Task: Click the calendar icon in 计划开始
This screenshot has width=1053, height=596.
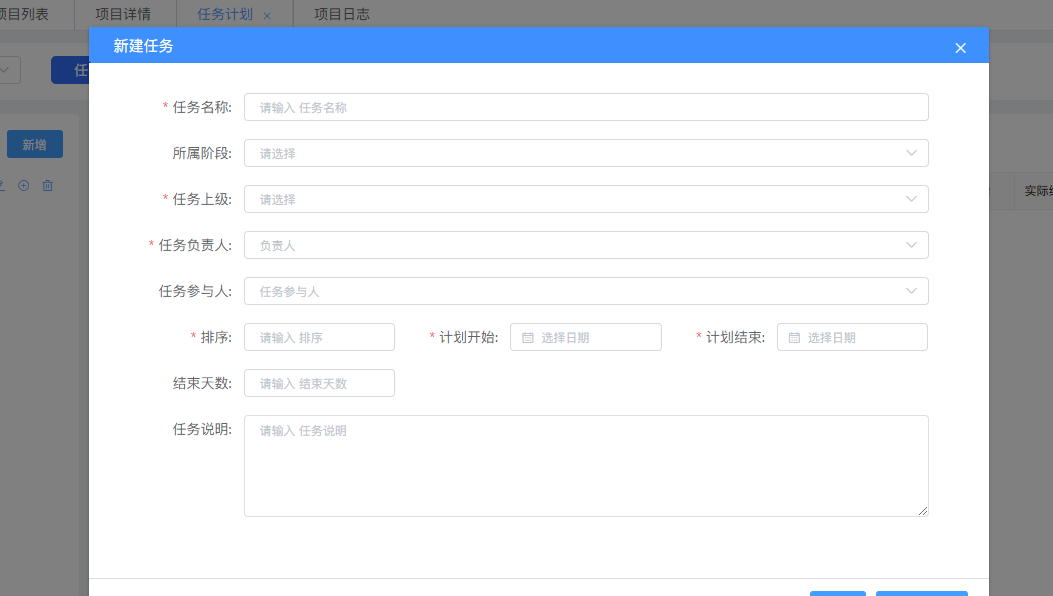Action: point(528,338)
